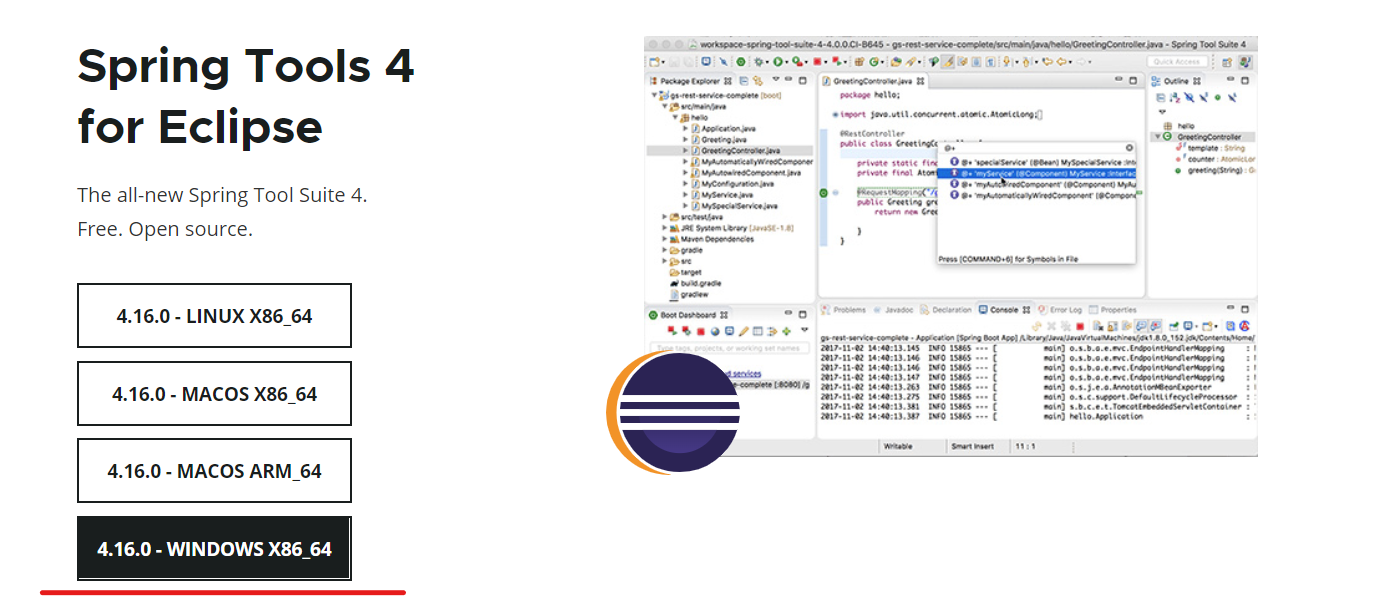Download 4.16.0 Linux x86_64 build
This screenshot has height=607, width=1396.
214,316
